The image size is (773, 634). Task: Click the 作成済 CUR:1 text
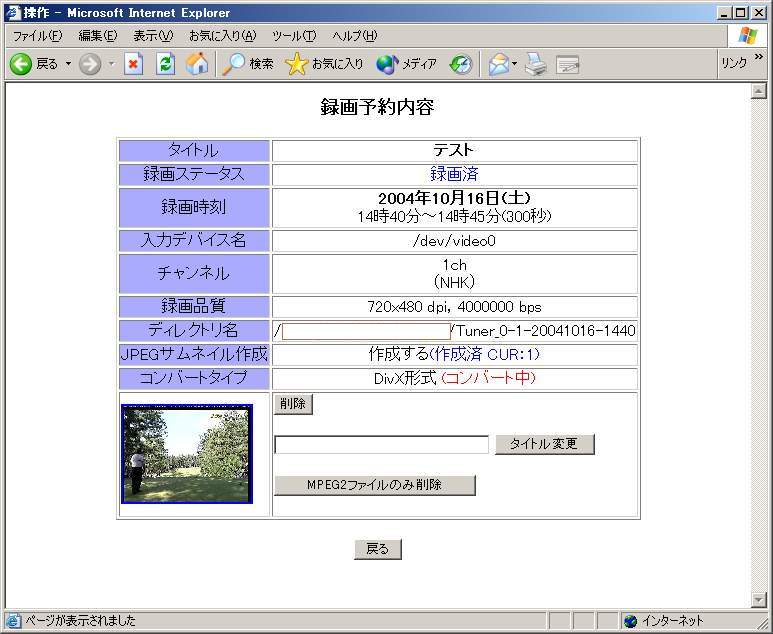tap(485, 354)
